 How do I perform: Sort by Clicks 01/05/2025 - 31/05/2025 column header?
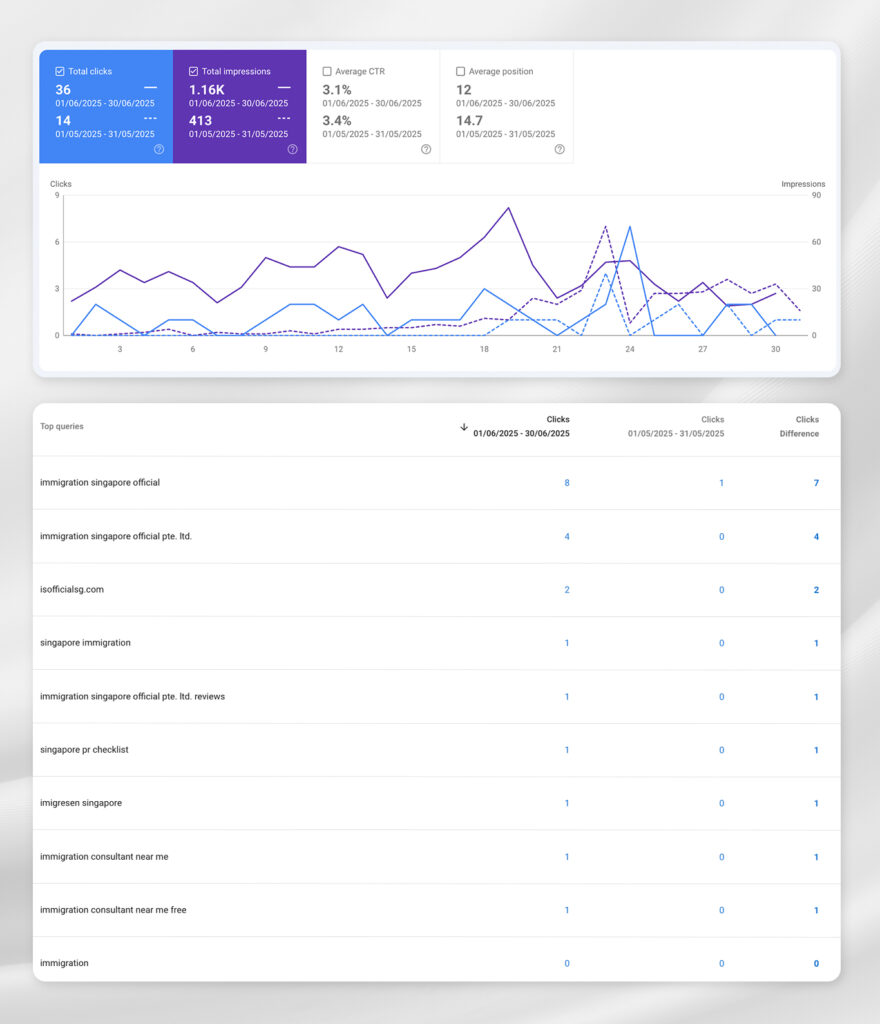pyautogui.click(x=676, y=427)
